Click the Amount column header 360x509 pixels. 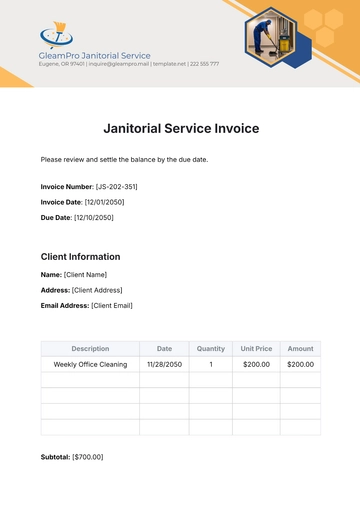click(x=301, y=349)
